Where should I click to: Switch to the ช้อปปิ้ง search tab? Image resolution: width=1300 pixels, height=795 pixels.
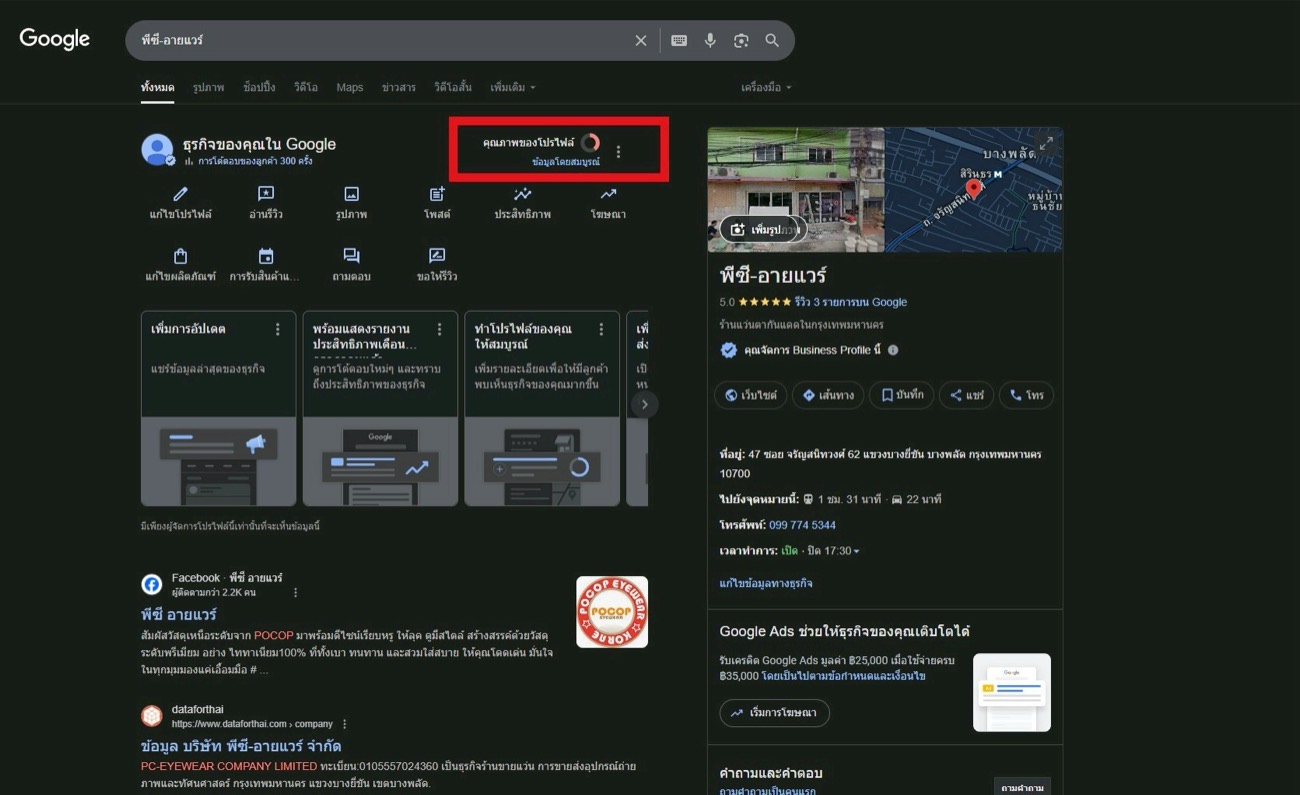tap(259, 88)
